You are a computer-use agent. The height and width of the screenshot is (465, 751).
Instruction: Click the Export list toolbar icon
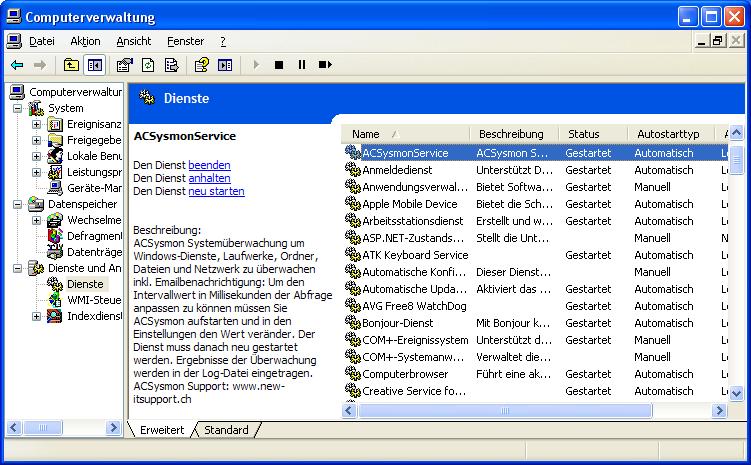click(x=171, y=65)
